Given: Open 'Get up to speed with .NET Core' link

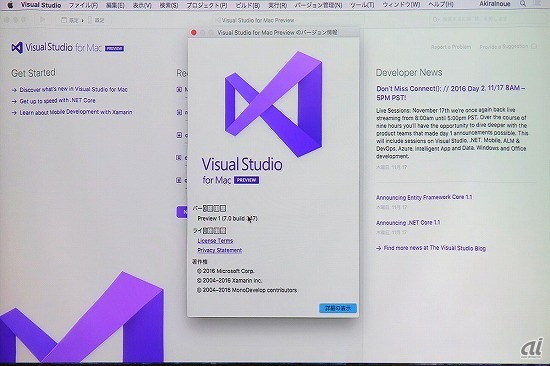Looking at the screenshot, I should tap(57, 101).
